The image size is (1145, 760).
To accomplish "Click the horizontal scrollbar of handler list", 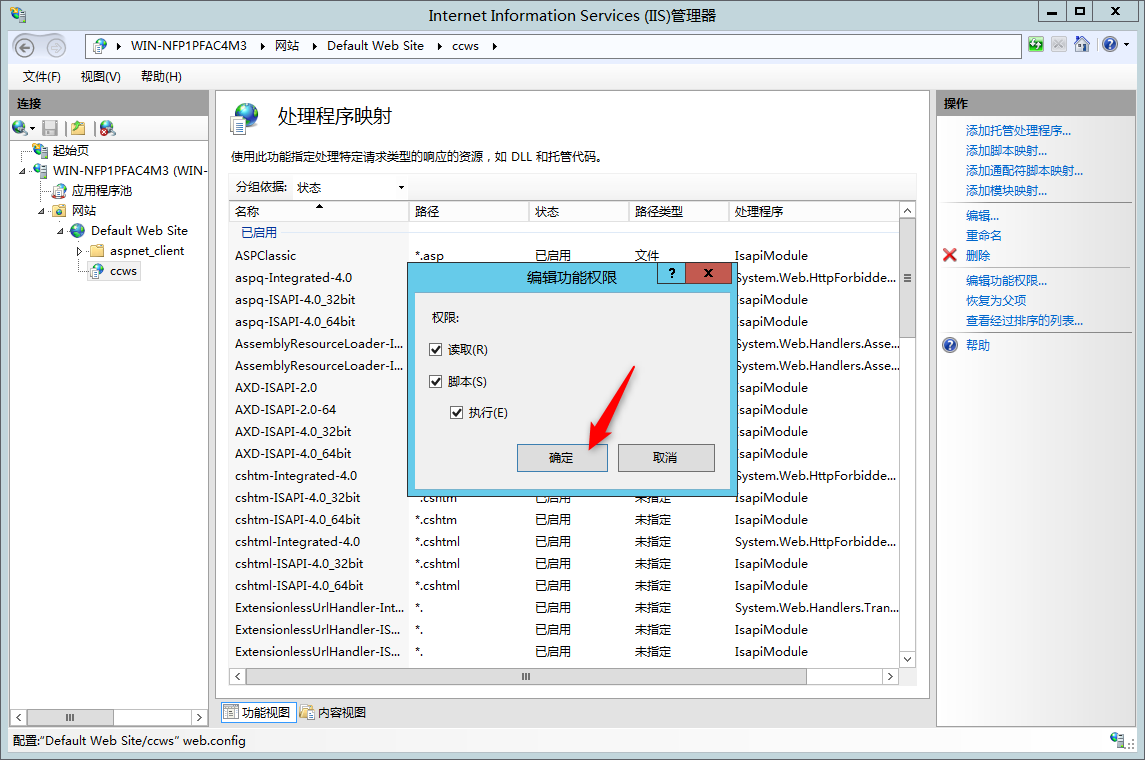I will click(x=526, y=677).
